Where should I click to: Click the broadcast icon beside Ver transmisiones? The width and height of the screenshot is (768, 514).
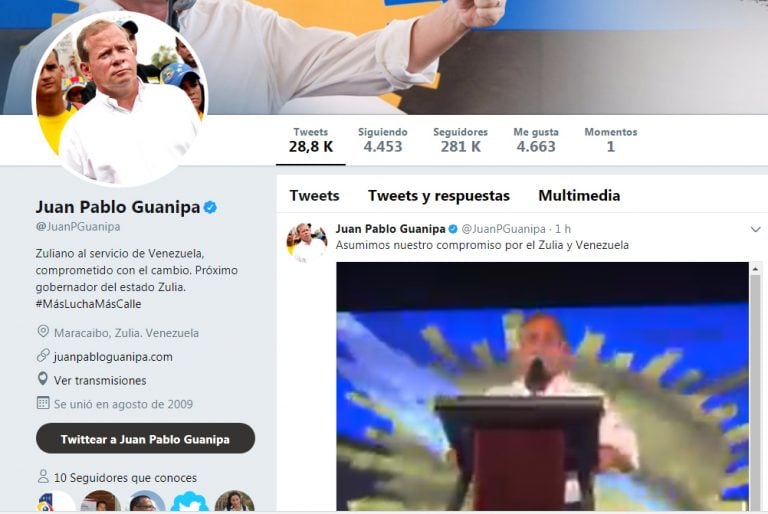pos(43,379)
